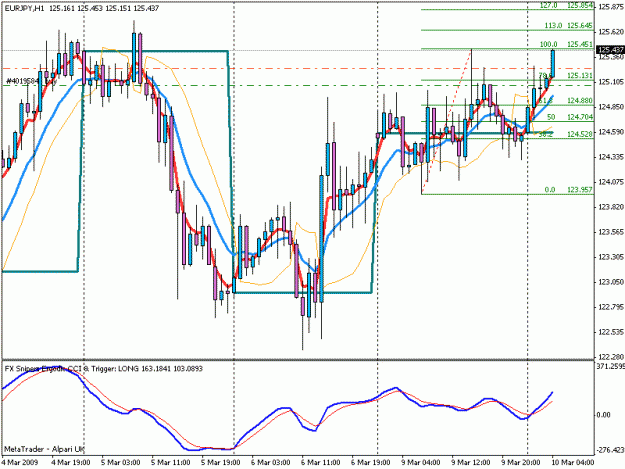Click Fibonacci 61.8 price value 124.880
Image resolution: width=625 pixels, height=469 pixels.
pyautogui.click(x=580, y=101)
